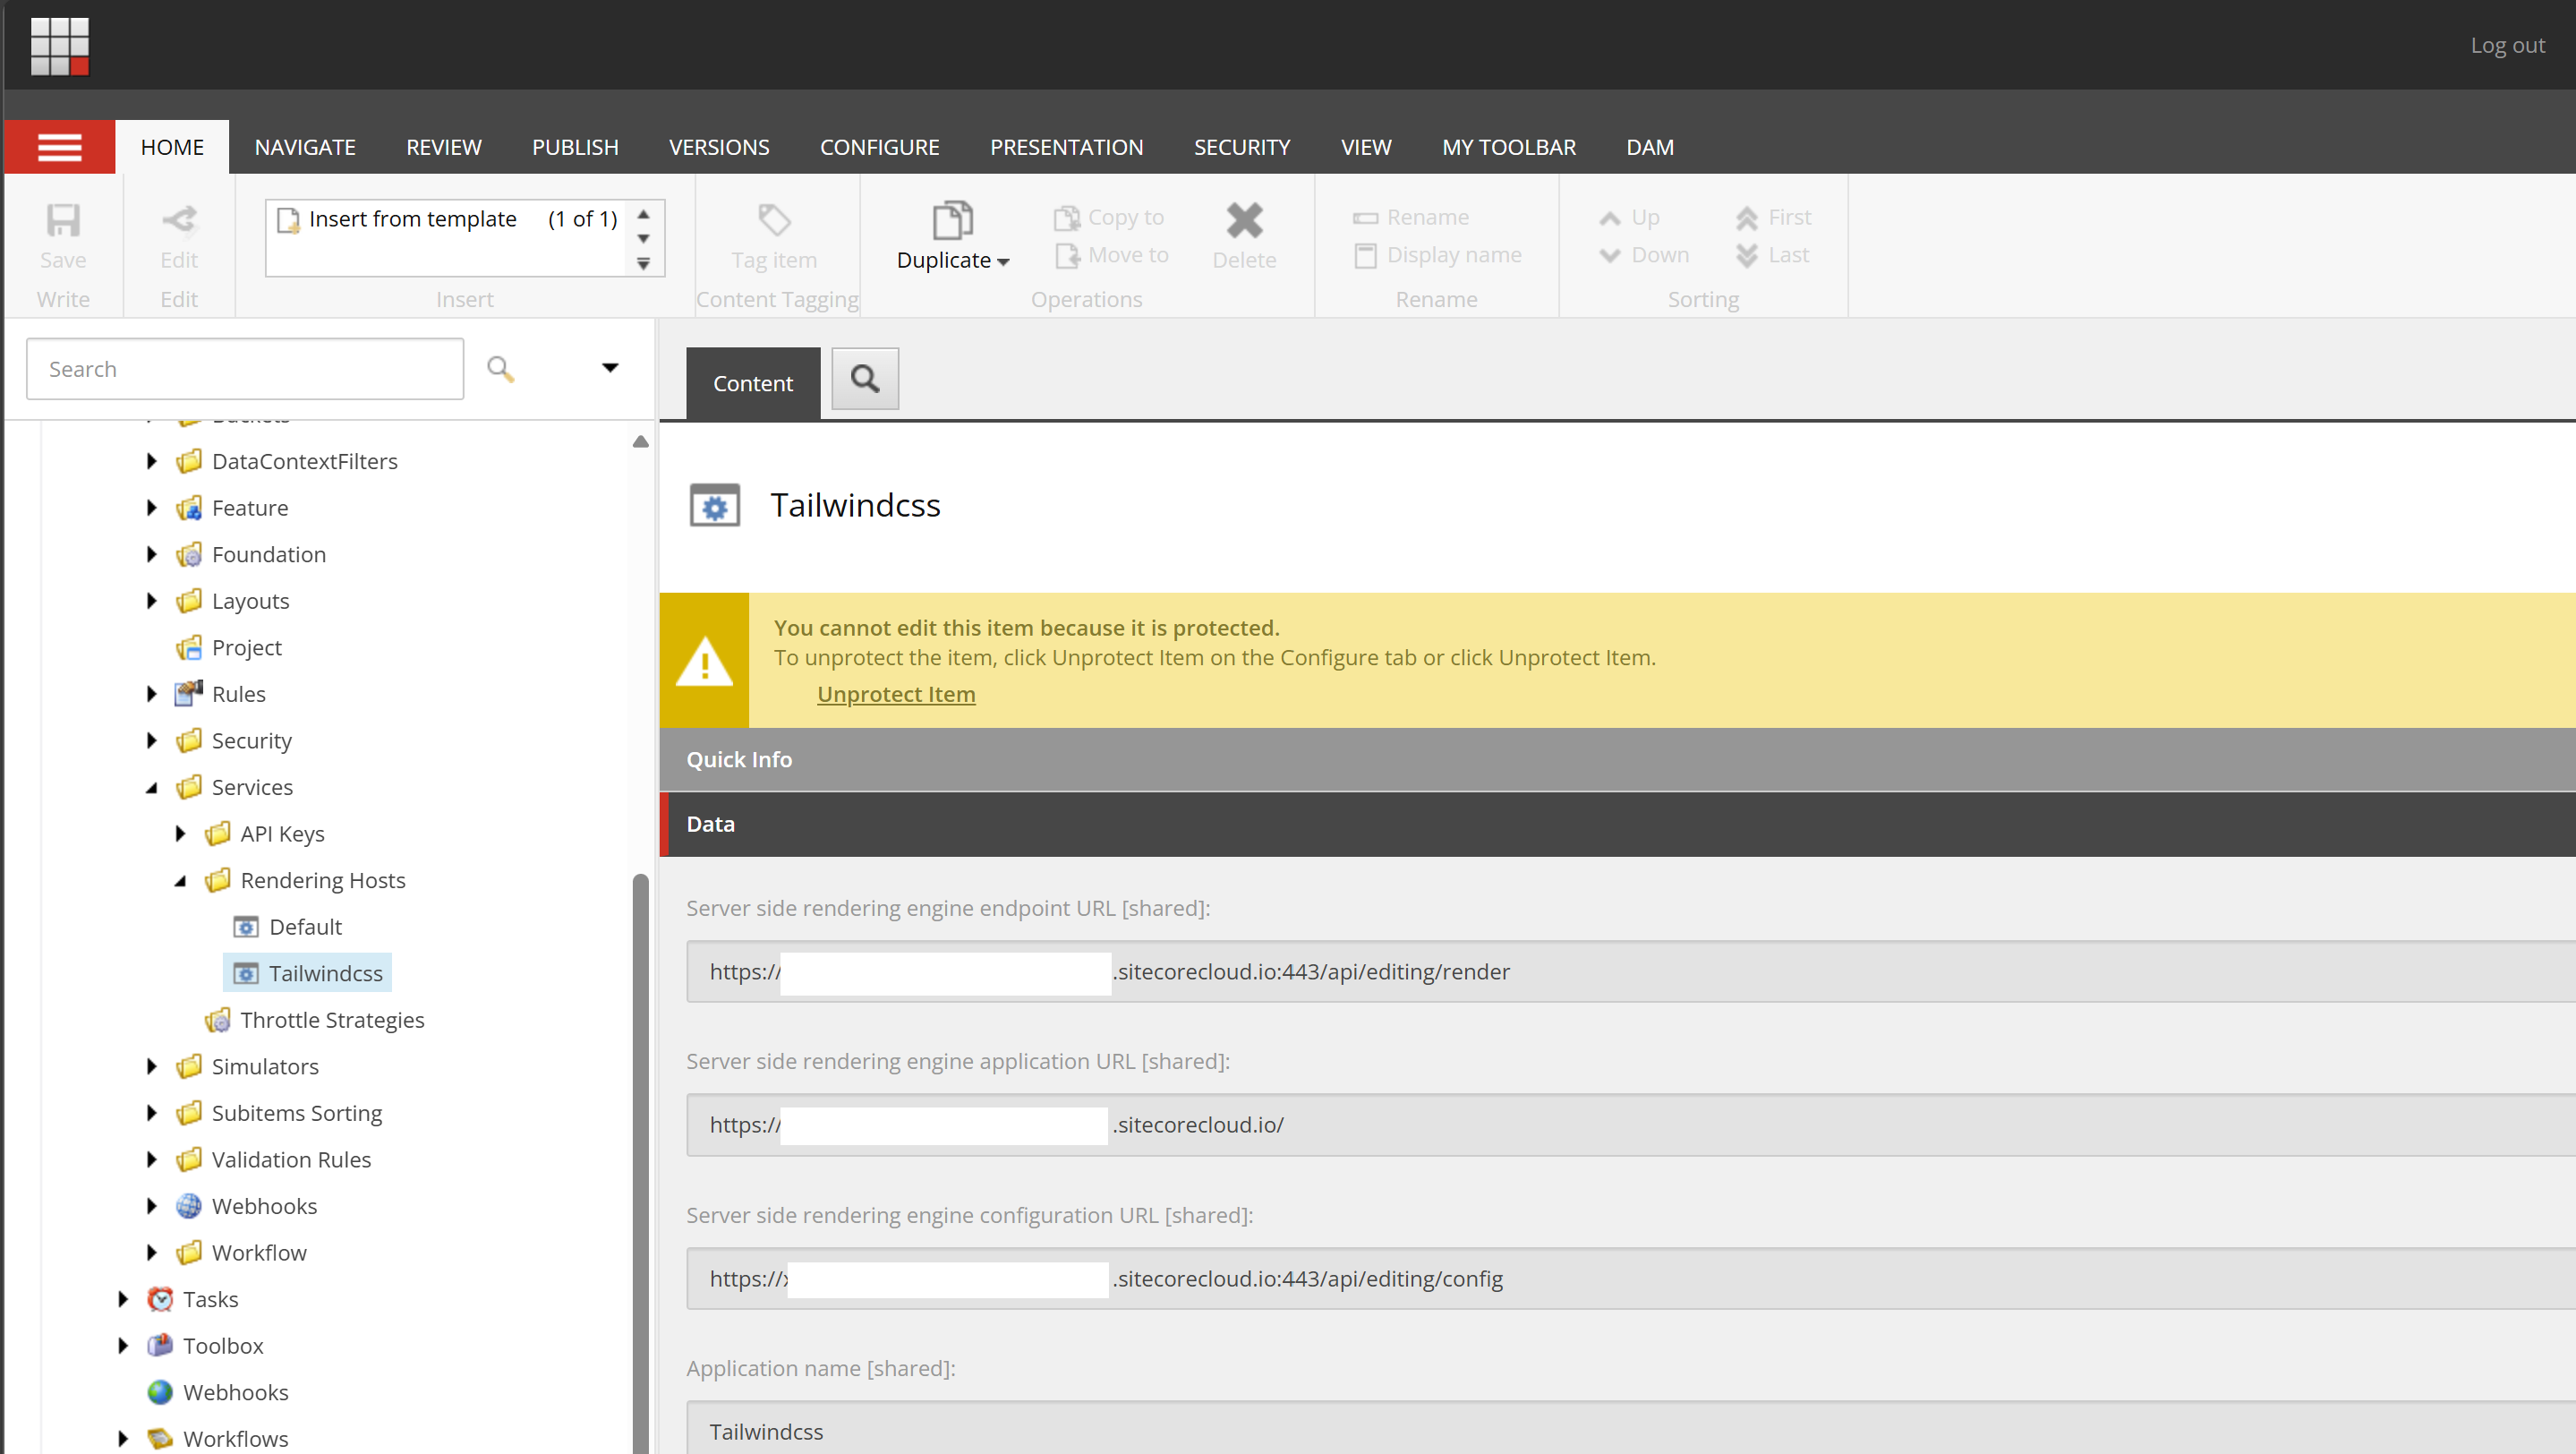
Task: Collapse the Quick Info section
Action: click(x=1617, y=760)
